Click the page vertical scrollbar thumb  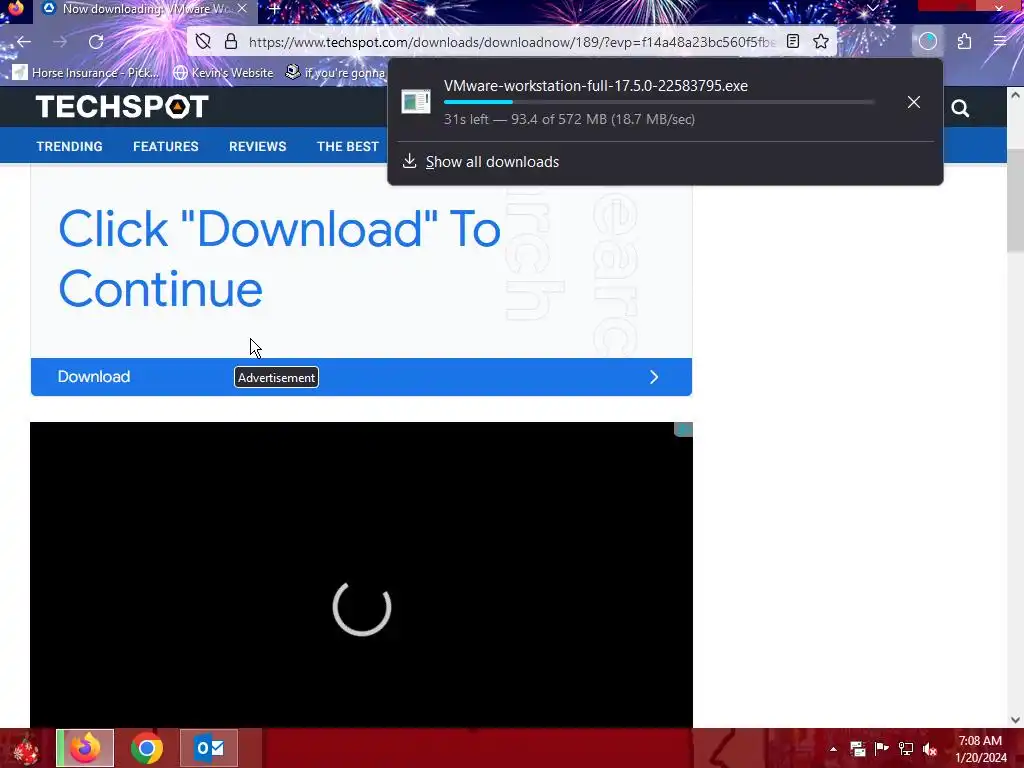click(1015, 200)
